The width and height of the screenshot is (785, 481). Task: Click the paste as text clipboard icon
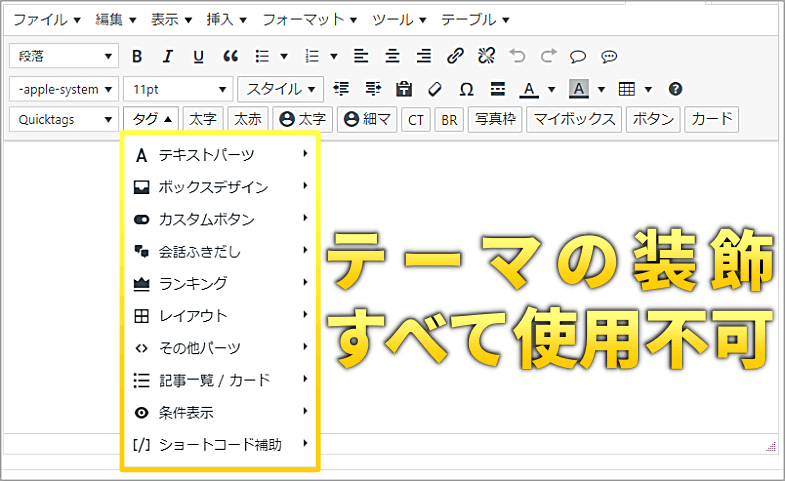[404, 89]
